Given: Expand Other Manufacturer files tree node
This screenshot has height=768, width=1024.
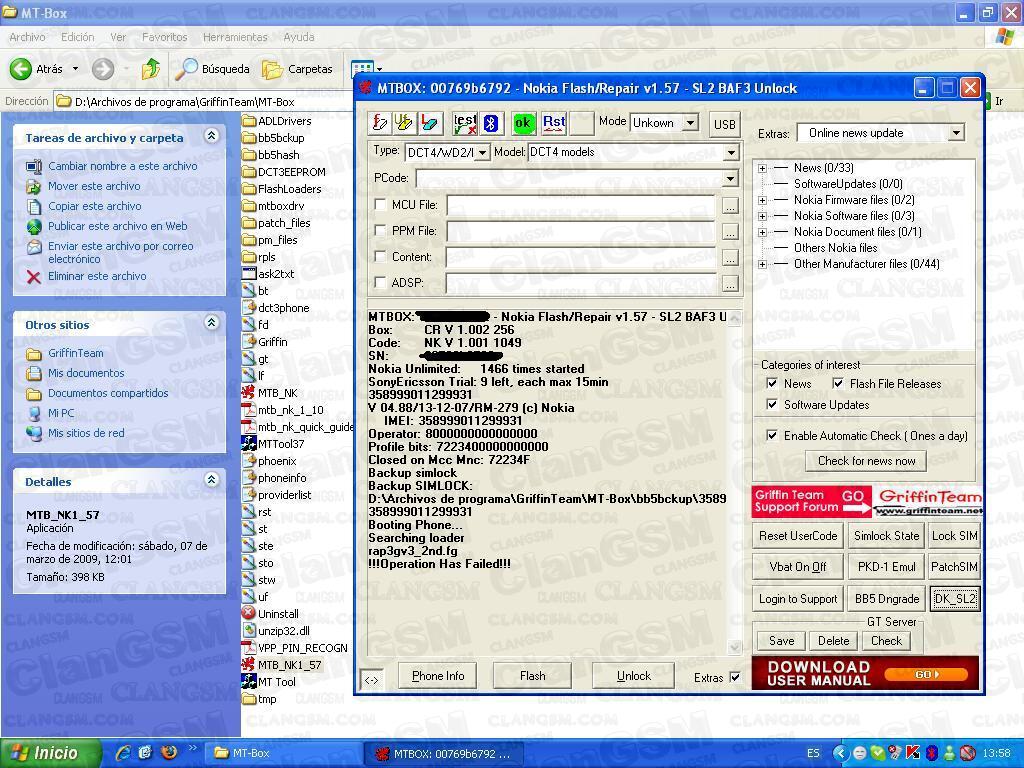Looking at the screenshot, I should coord(762,264).
